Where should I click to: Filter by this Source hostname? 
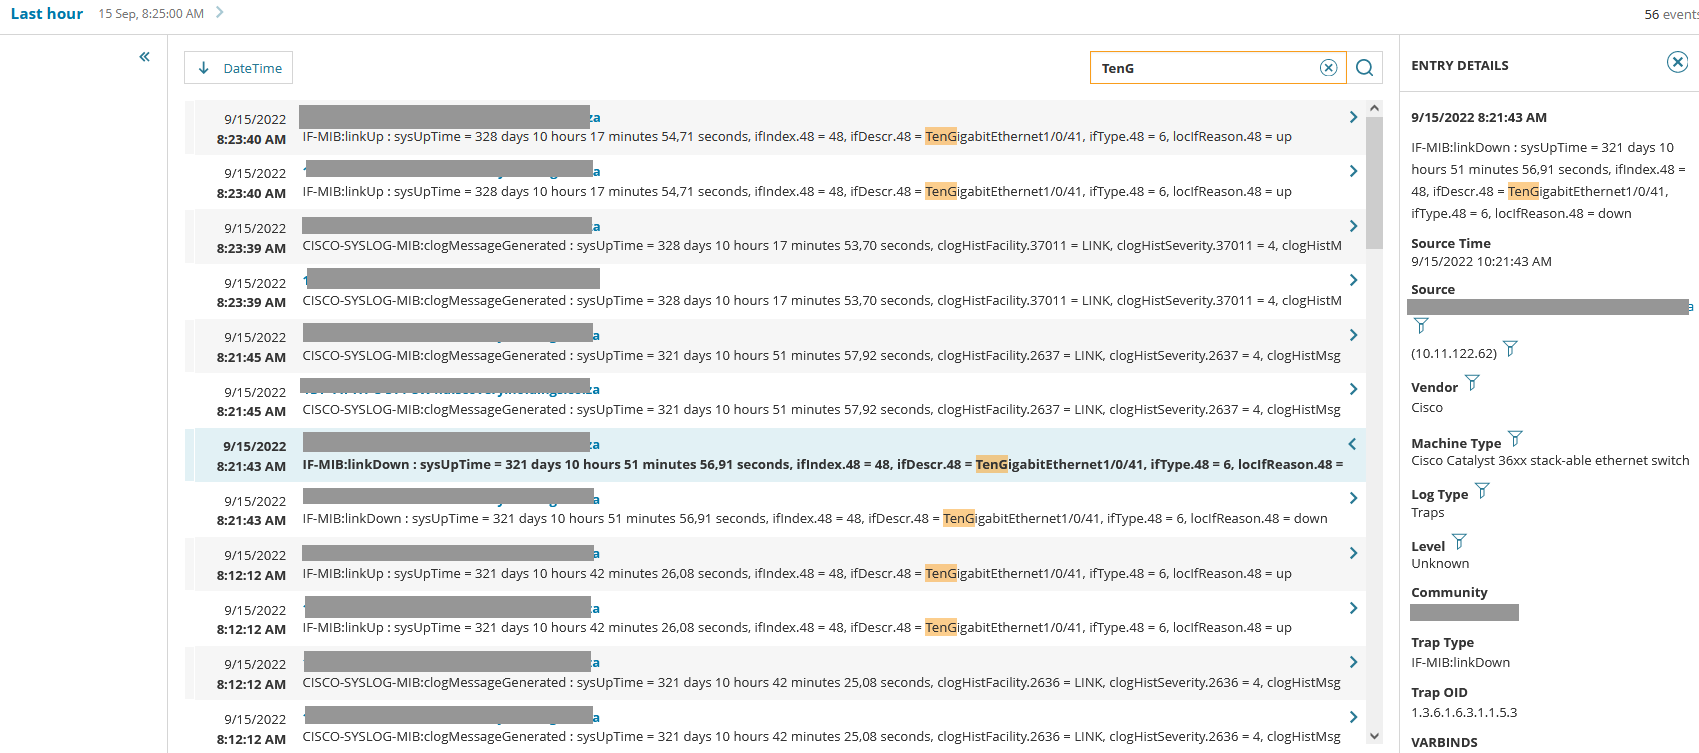point(1421,326)
